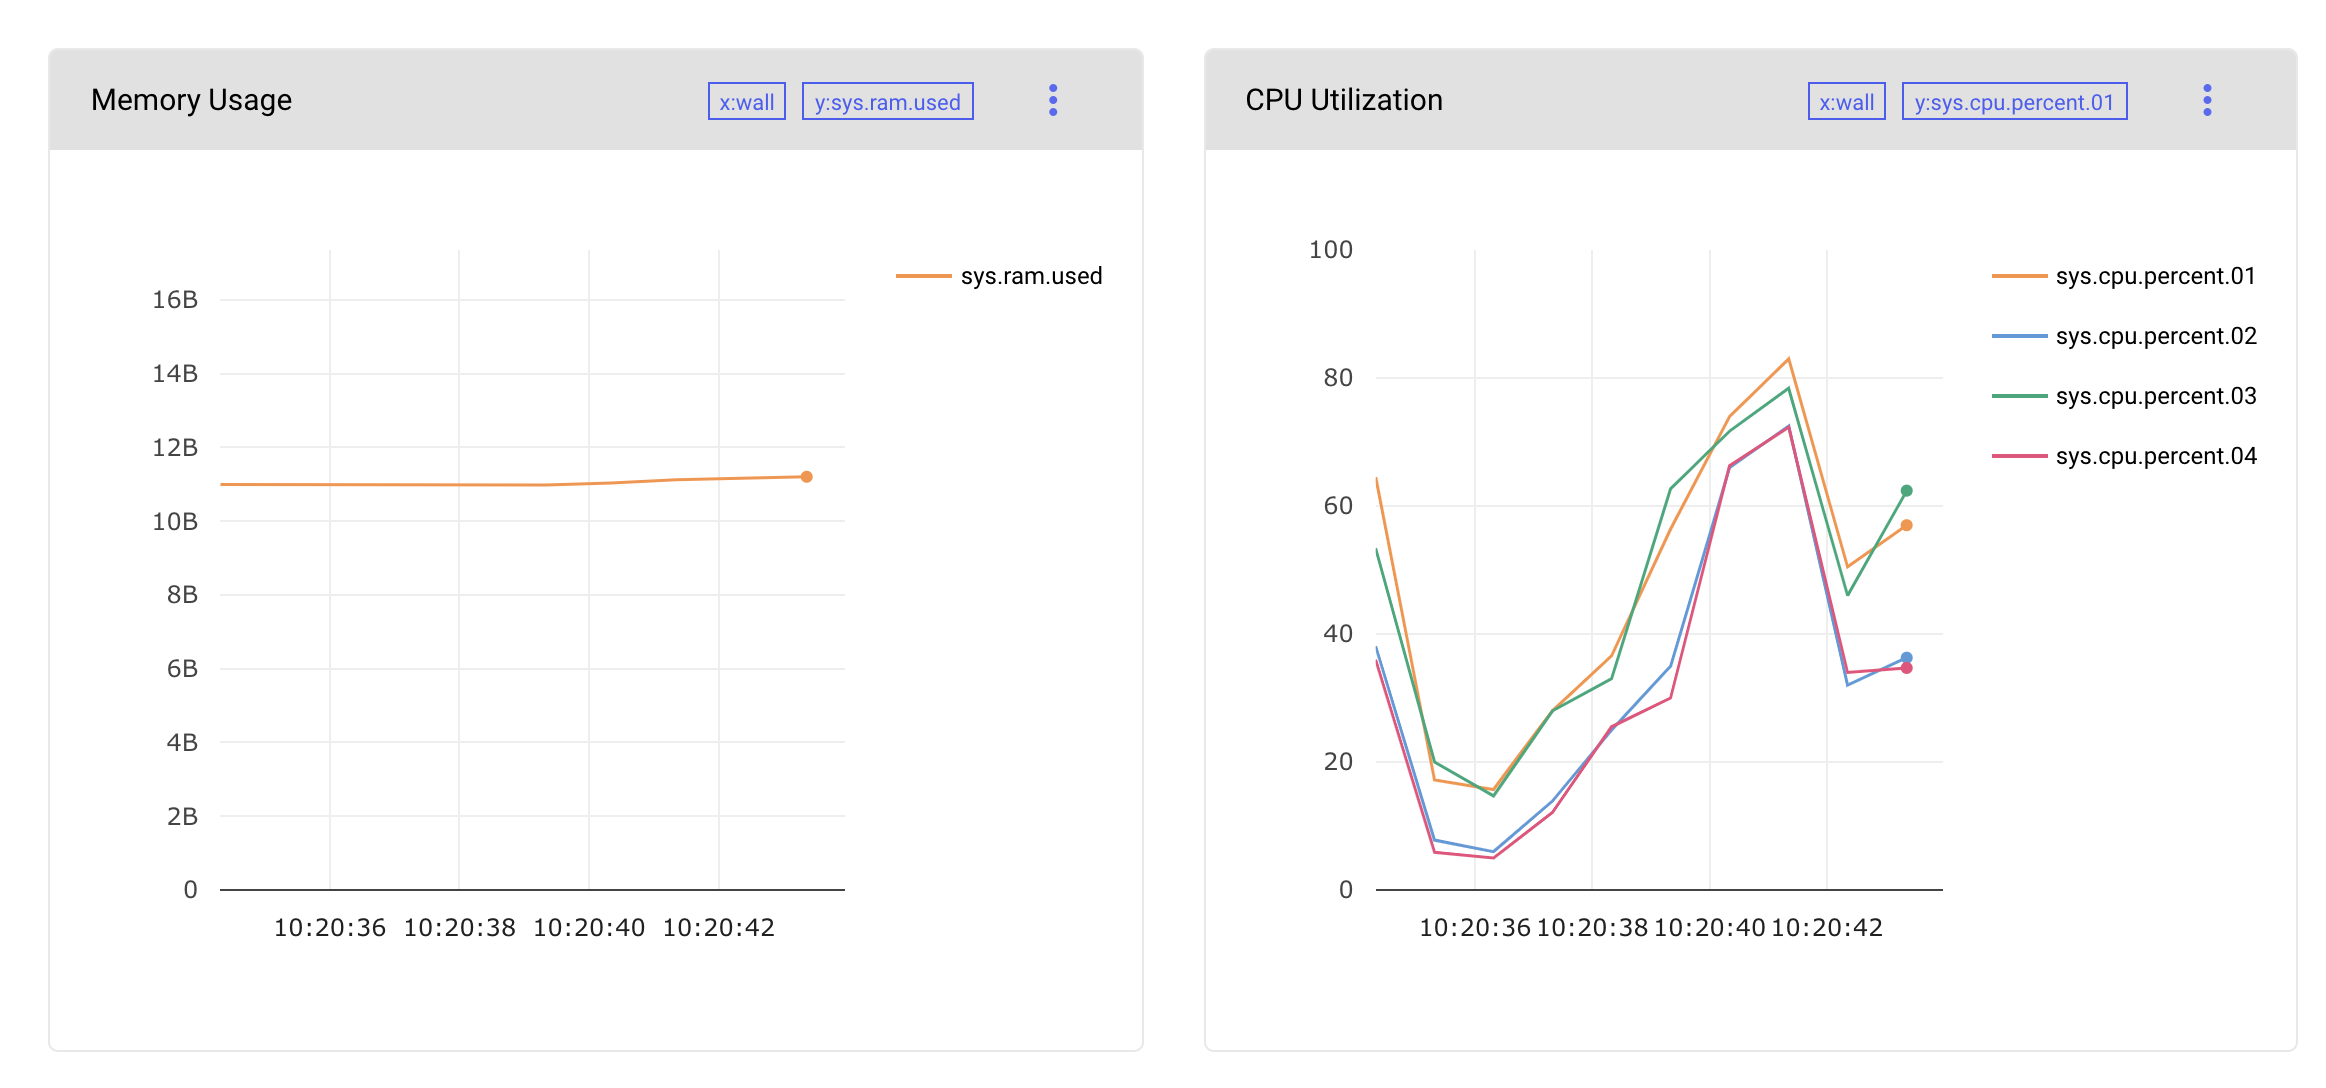Click the orange end point of the sys.cpu.percent.01 line

(x=1906, y=525)
